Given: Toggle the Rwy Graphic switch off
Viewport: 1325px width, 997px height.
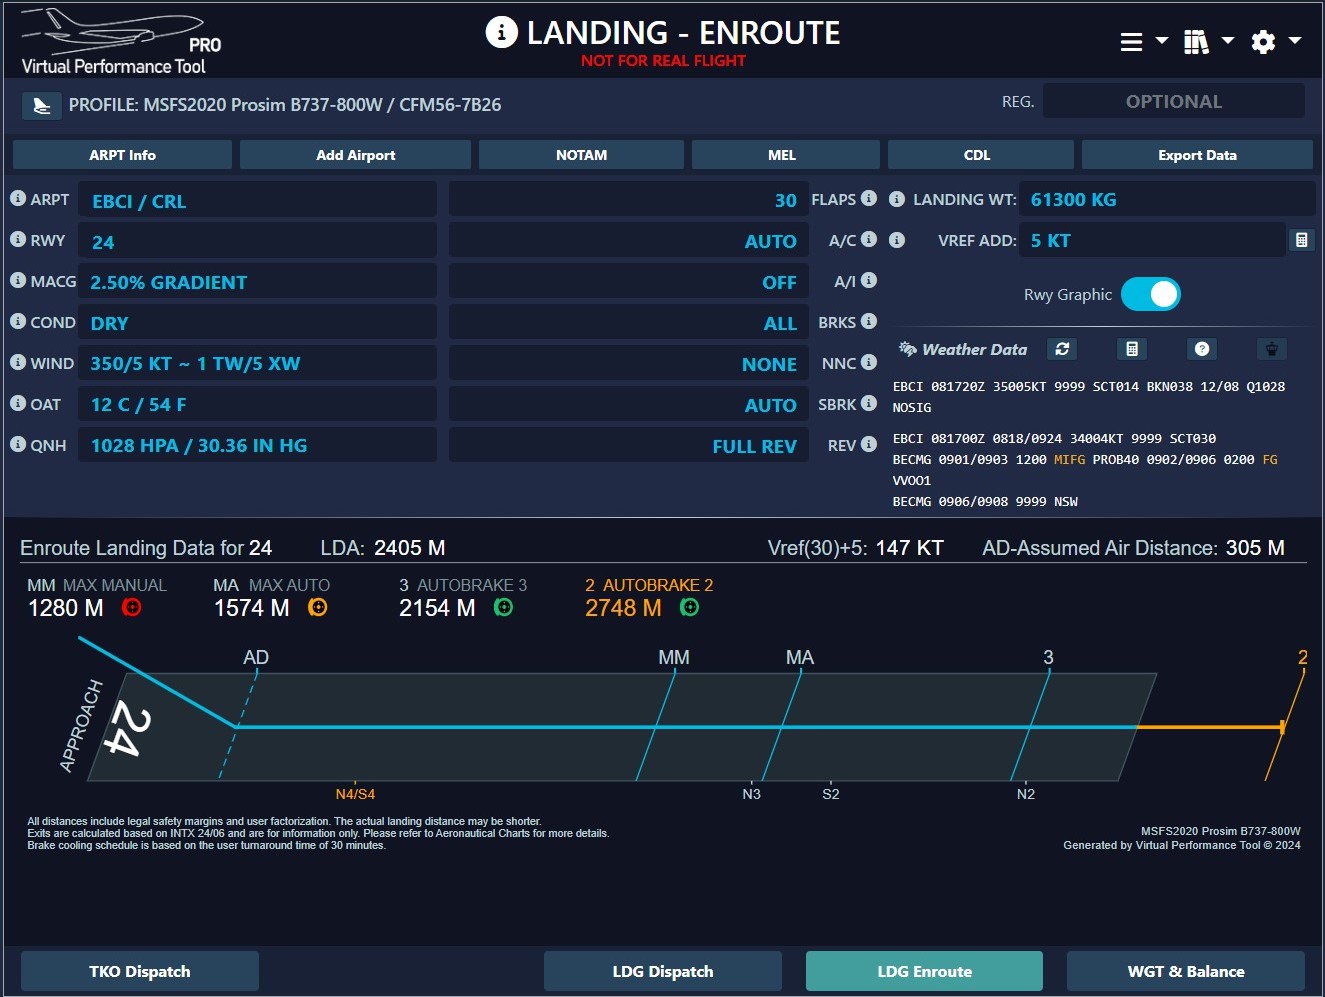Looking at the screenshot, I should point(1150,294).
